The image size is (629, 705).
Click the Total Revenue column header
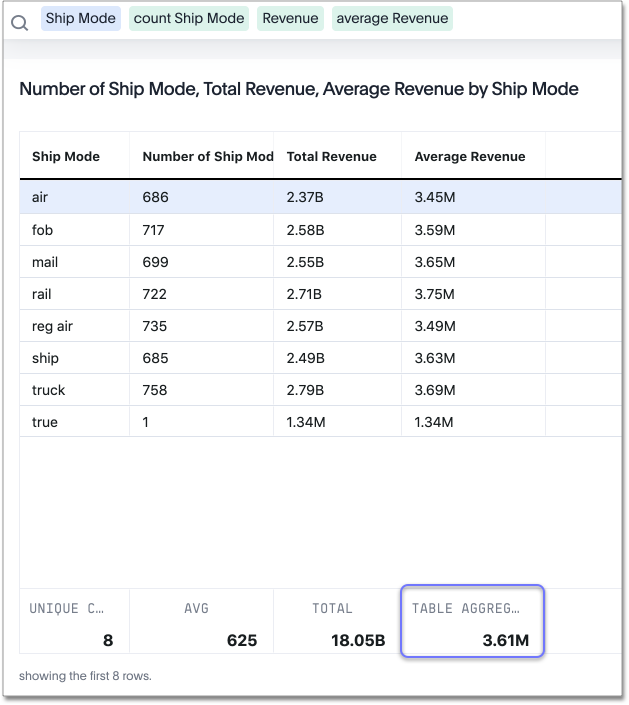click(x=331, y=157)
